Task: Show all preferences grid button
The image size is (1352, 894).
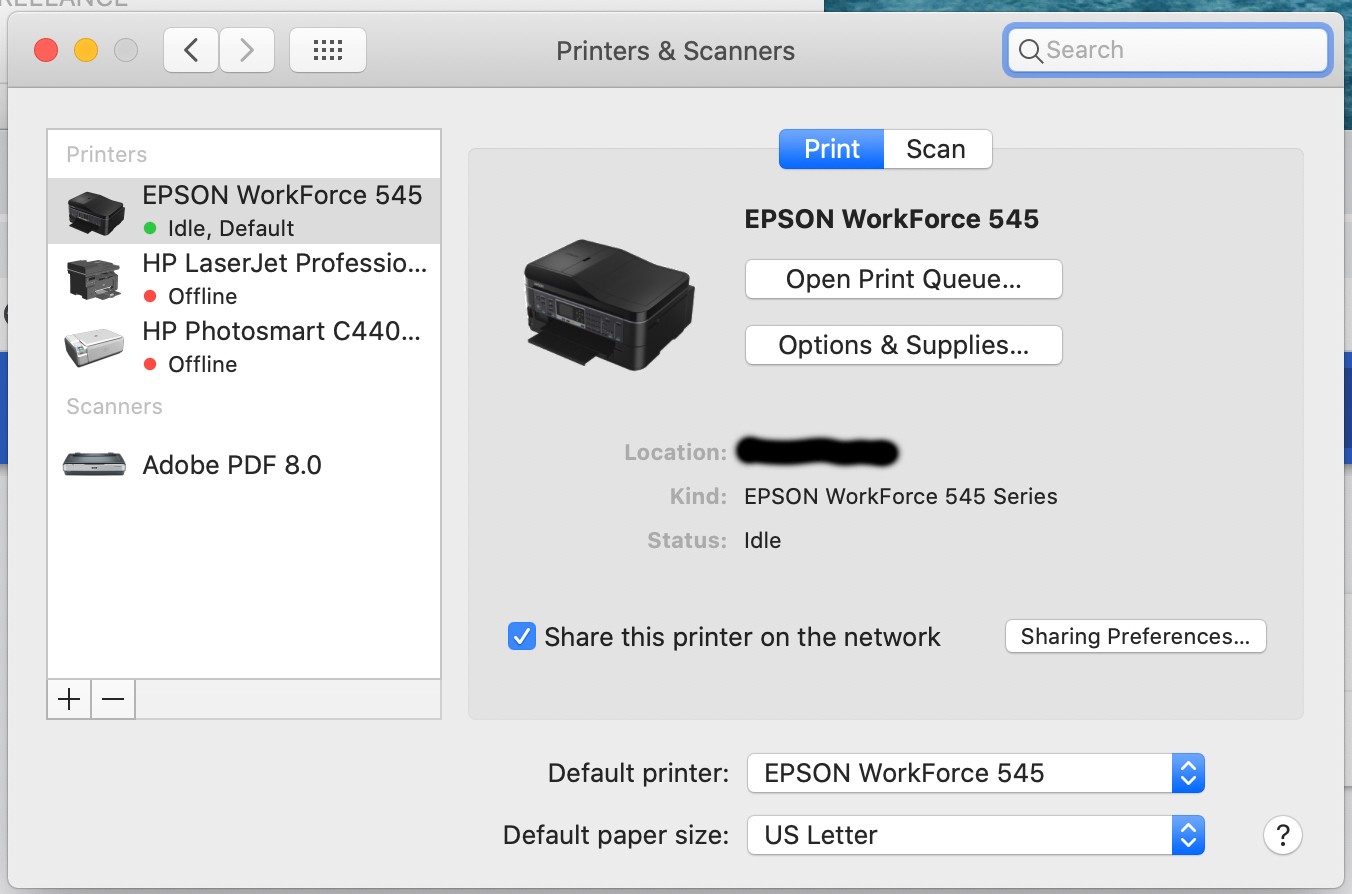Action: 328,50
